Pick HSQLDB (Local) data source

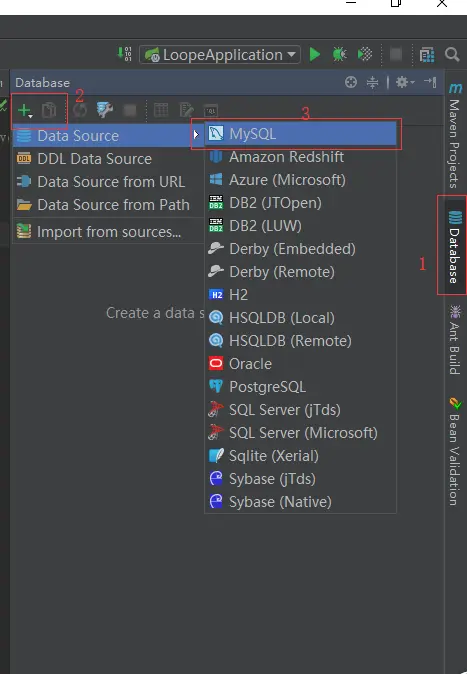pyautogui.click(x=301, y=318)
